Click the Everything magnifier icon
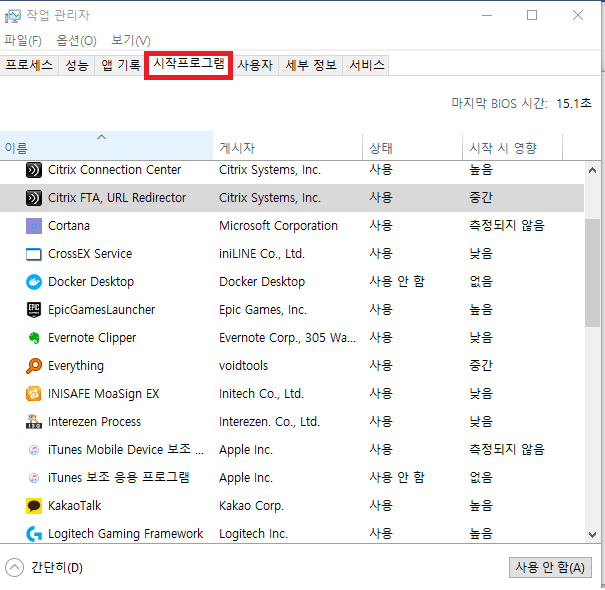The height and width of the screenshot is (590, 605). [34, 366]
